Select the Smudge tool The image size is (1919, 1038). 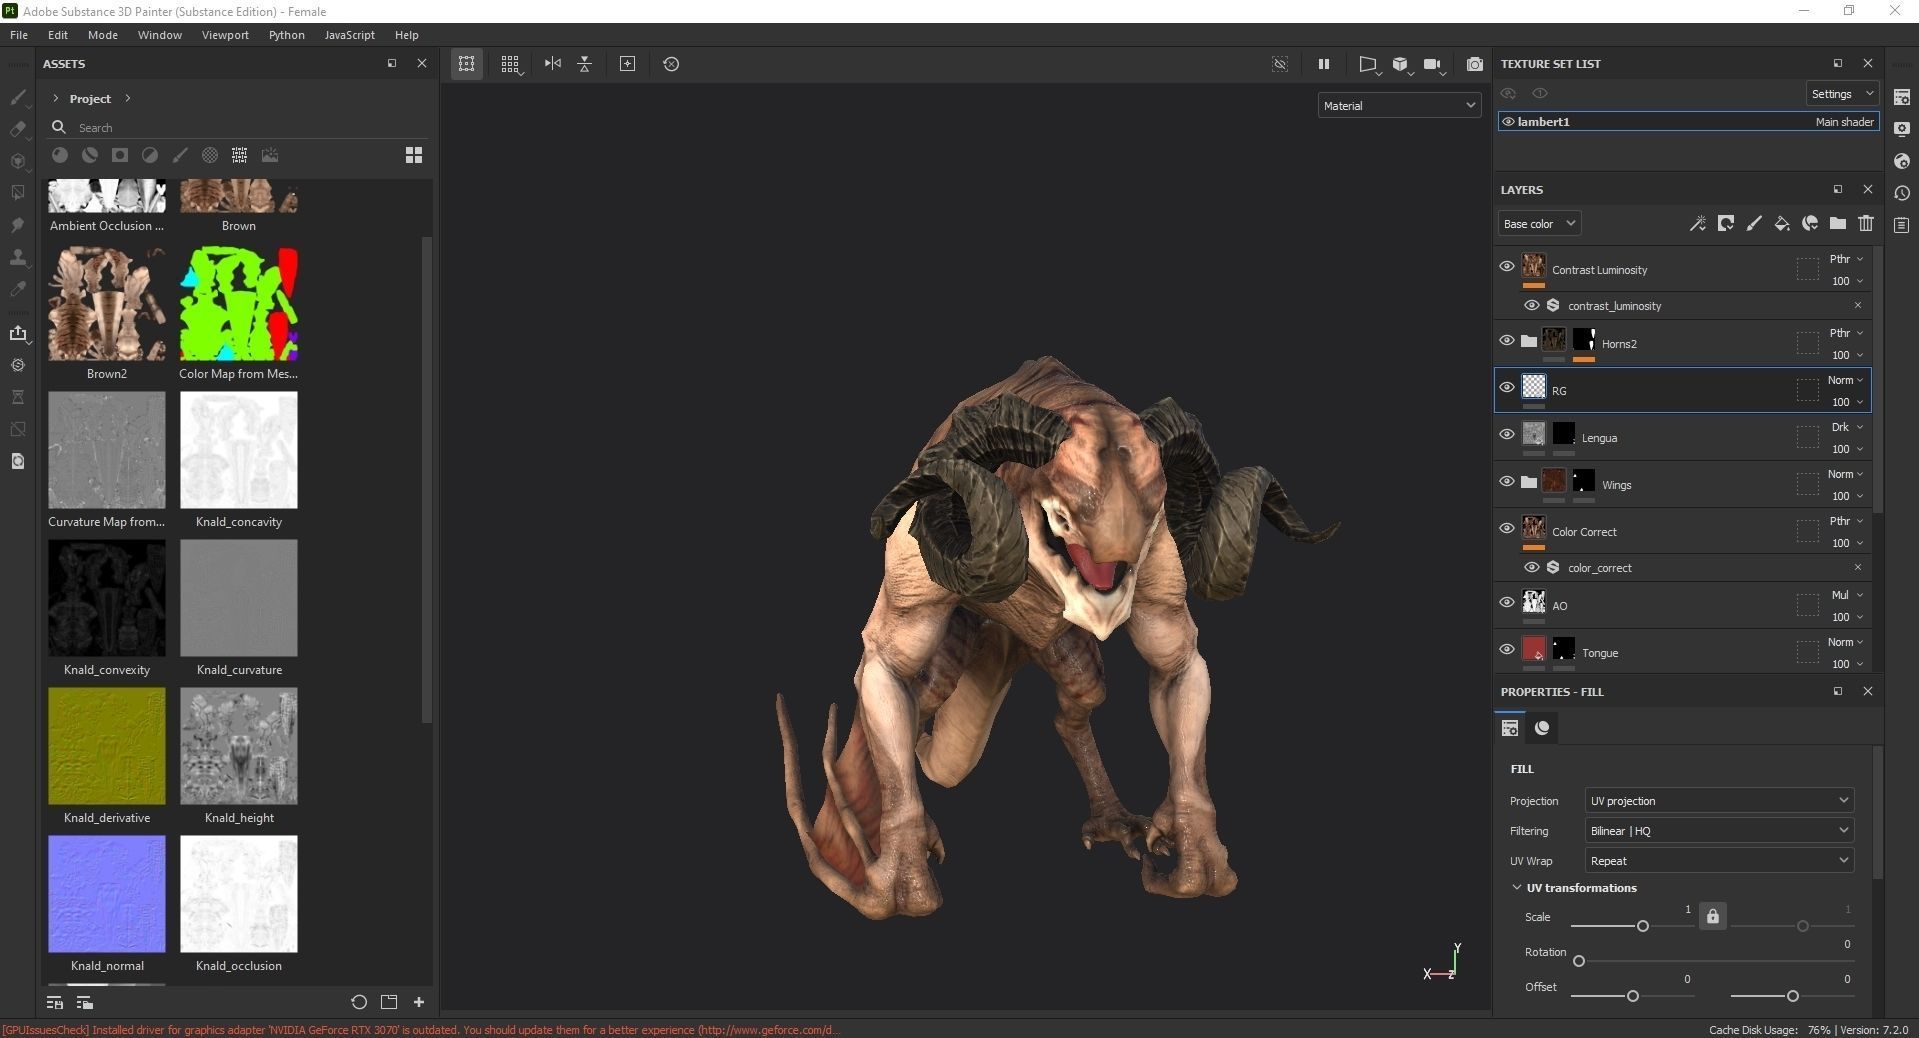18,225
